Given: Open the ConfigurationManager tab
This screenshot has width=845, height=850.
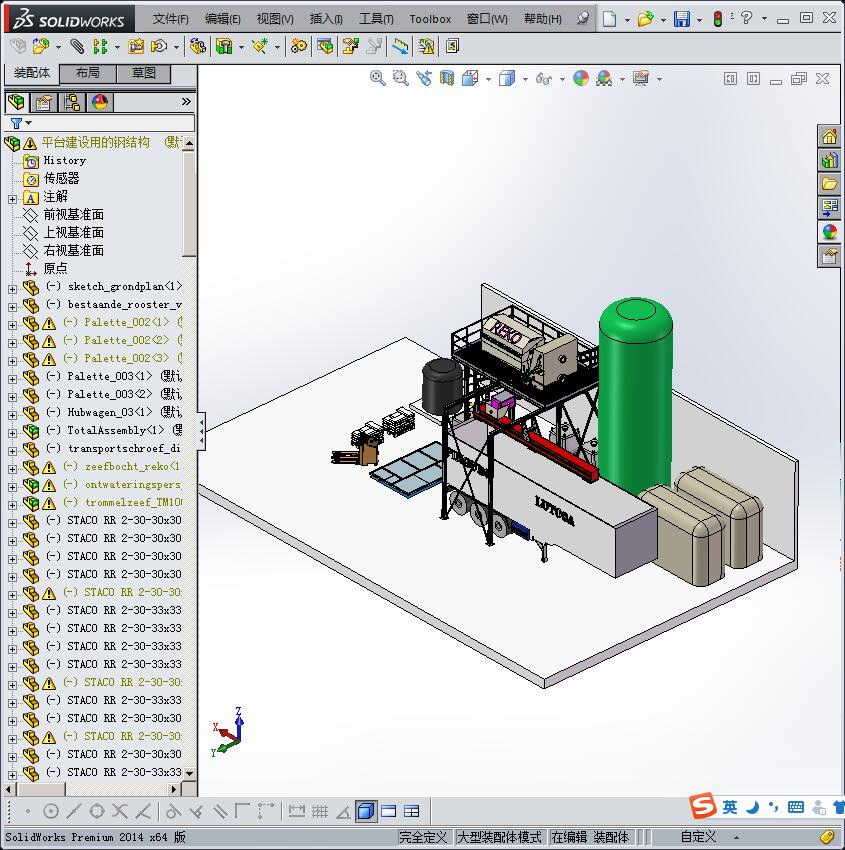Looking at the screenshot, I should point(72,102).
